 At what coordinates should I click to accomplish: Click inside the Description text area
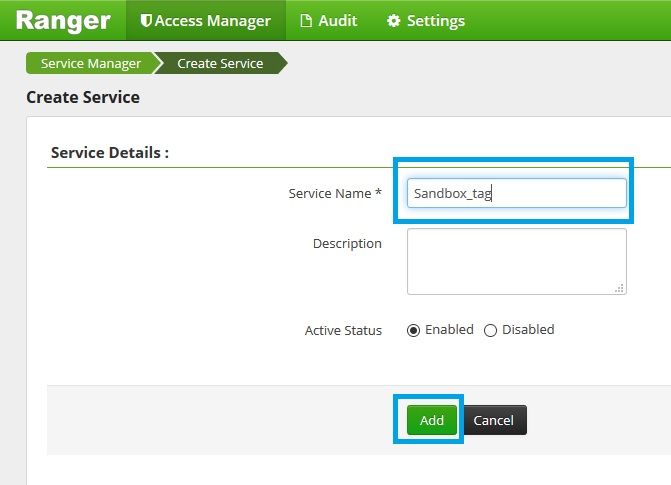click(x=517, y=261)
